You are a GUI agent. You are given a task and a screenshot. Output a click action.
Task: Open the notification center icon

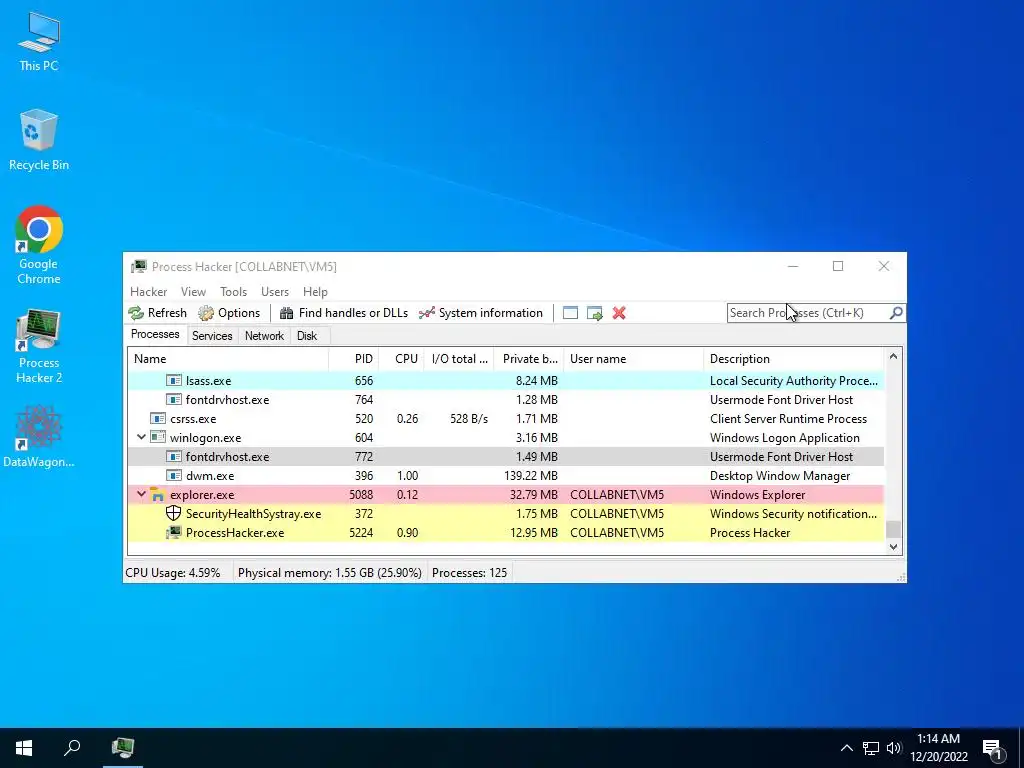tap(993, 749)
